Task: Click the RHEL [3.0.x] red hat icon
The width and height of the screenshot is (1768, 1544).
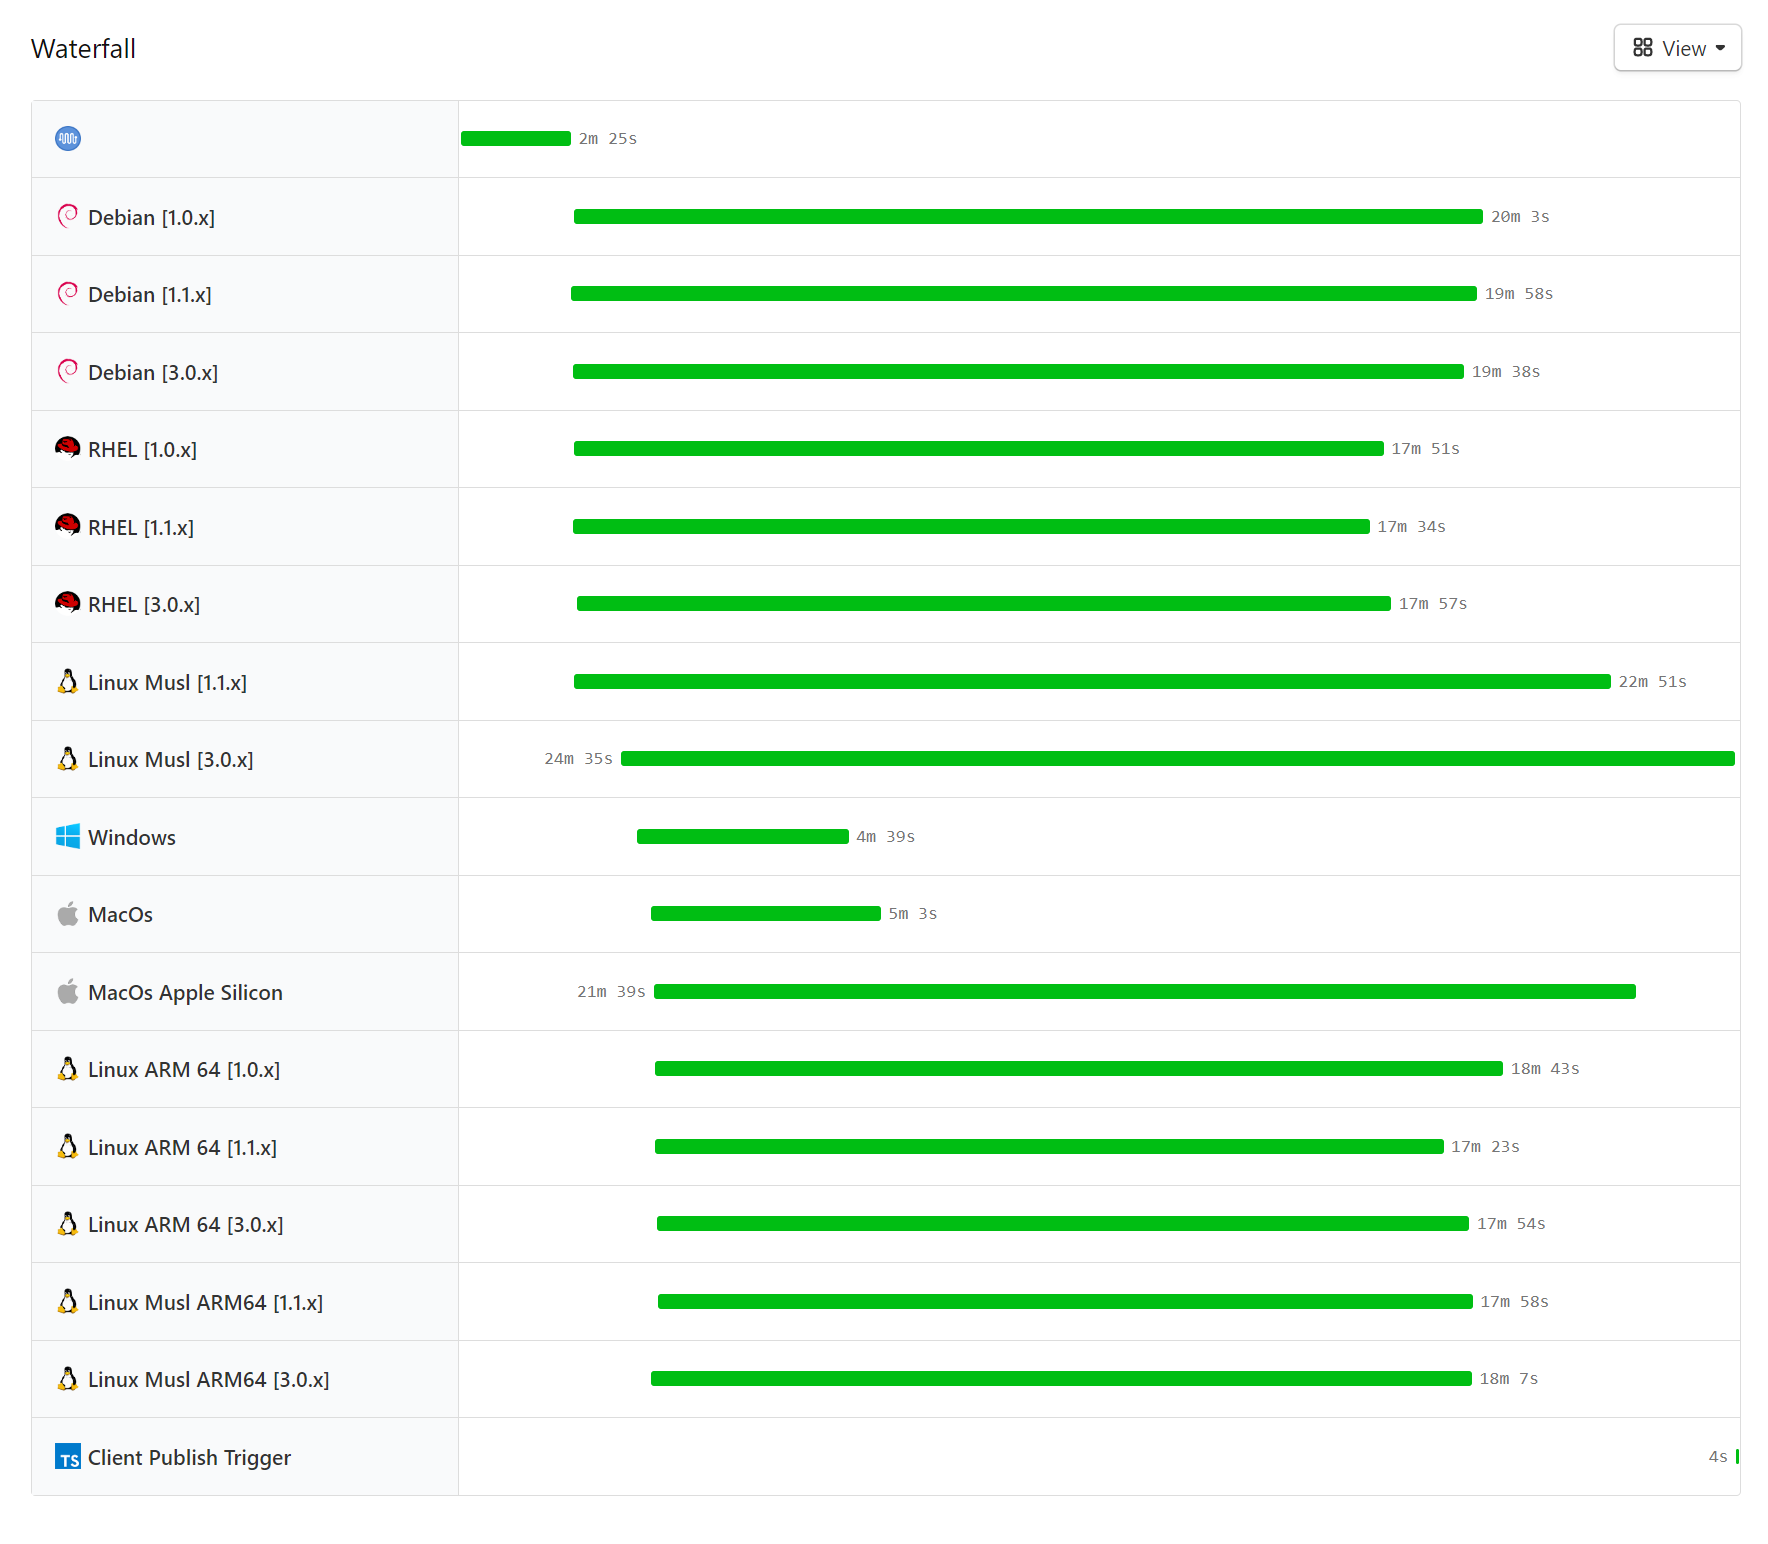Action: (x=67, y=603)
